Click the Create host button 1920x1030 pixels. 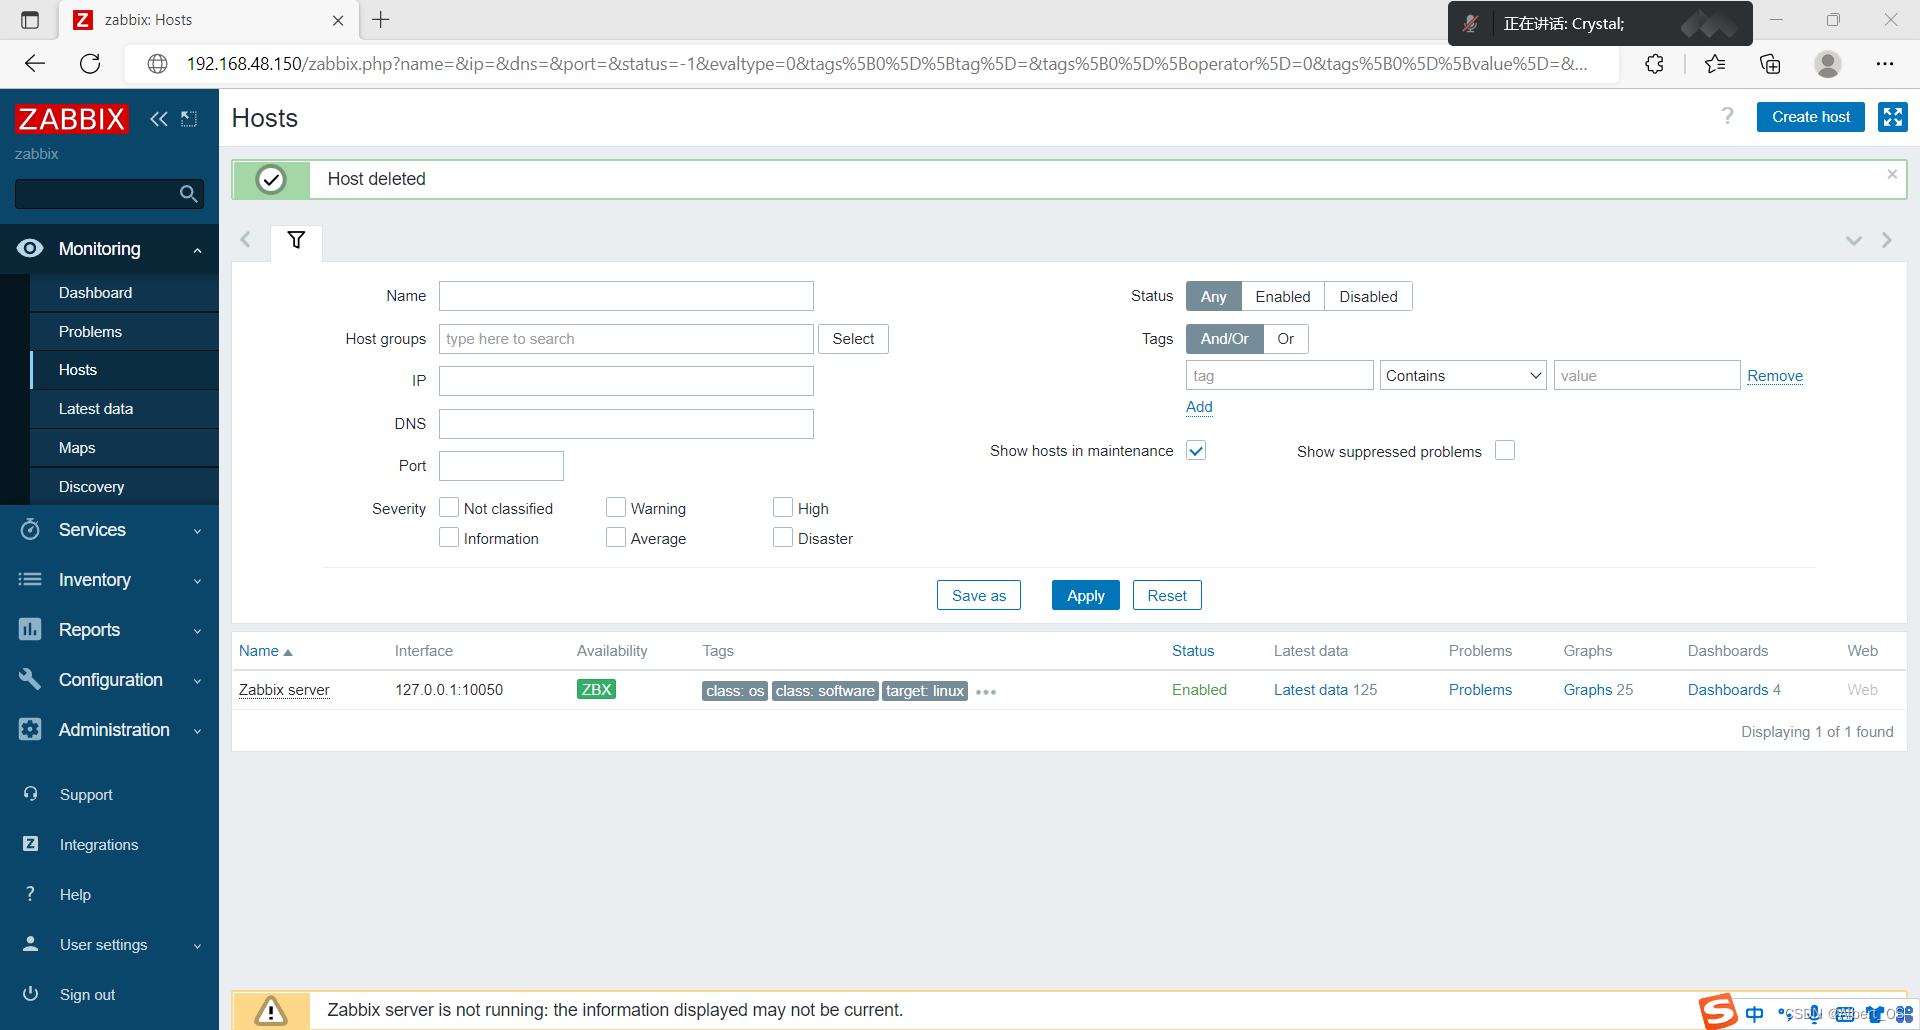point(1810,117)
